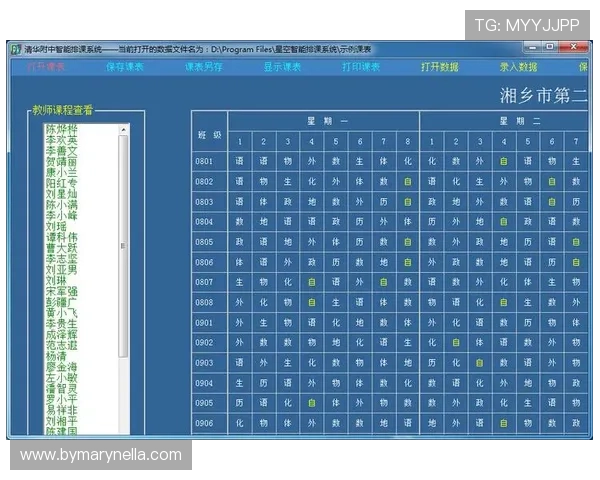The height and width of the screenshot is (480, 600).
Task: Select teacher 杨清 in the list
Action: pyautogui.click(x=56, y=356)
